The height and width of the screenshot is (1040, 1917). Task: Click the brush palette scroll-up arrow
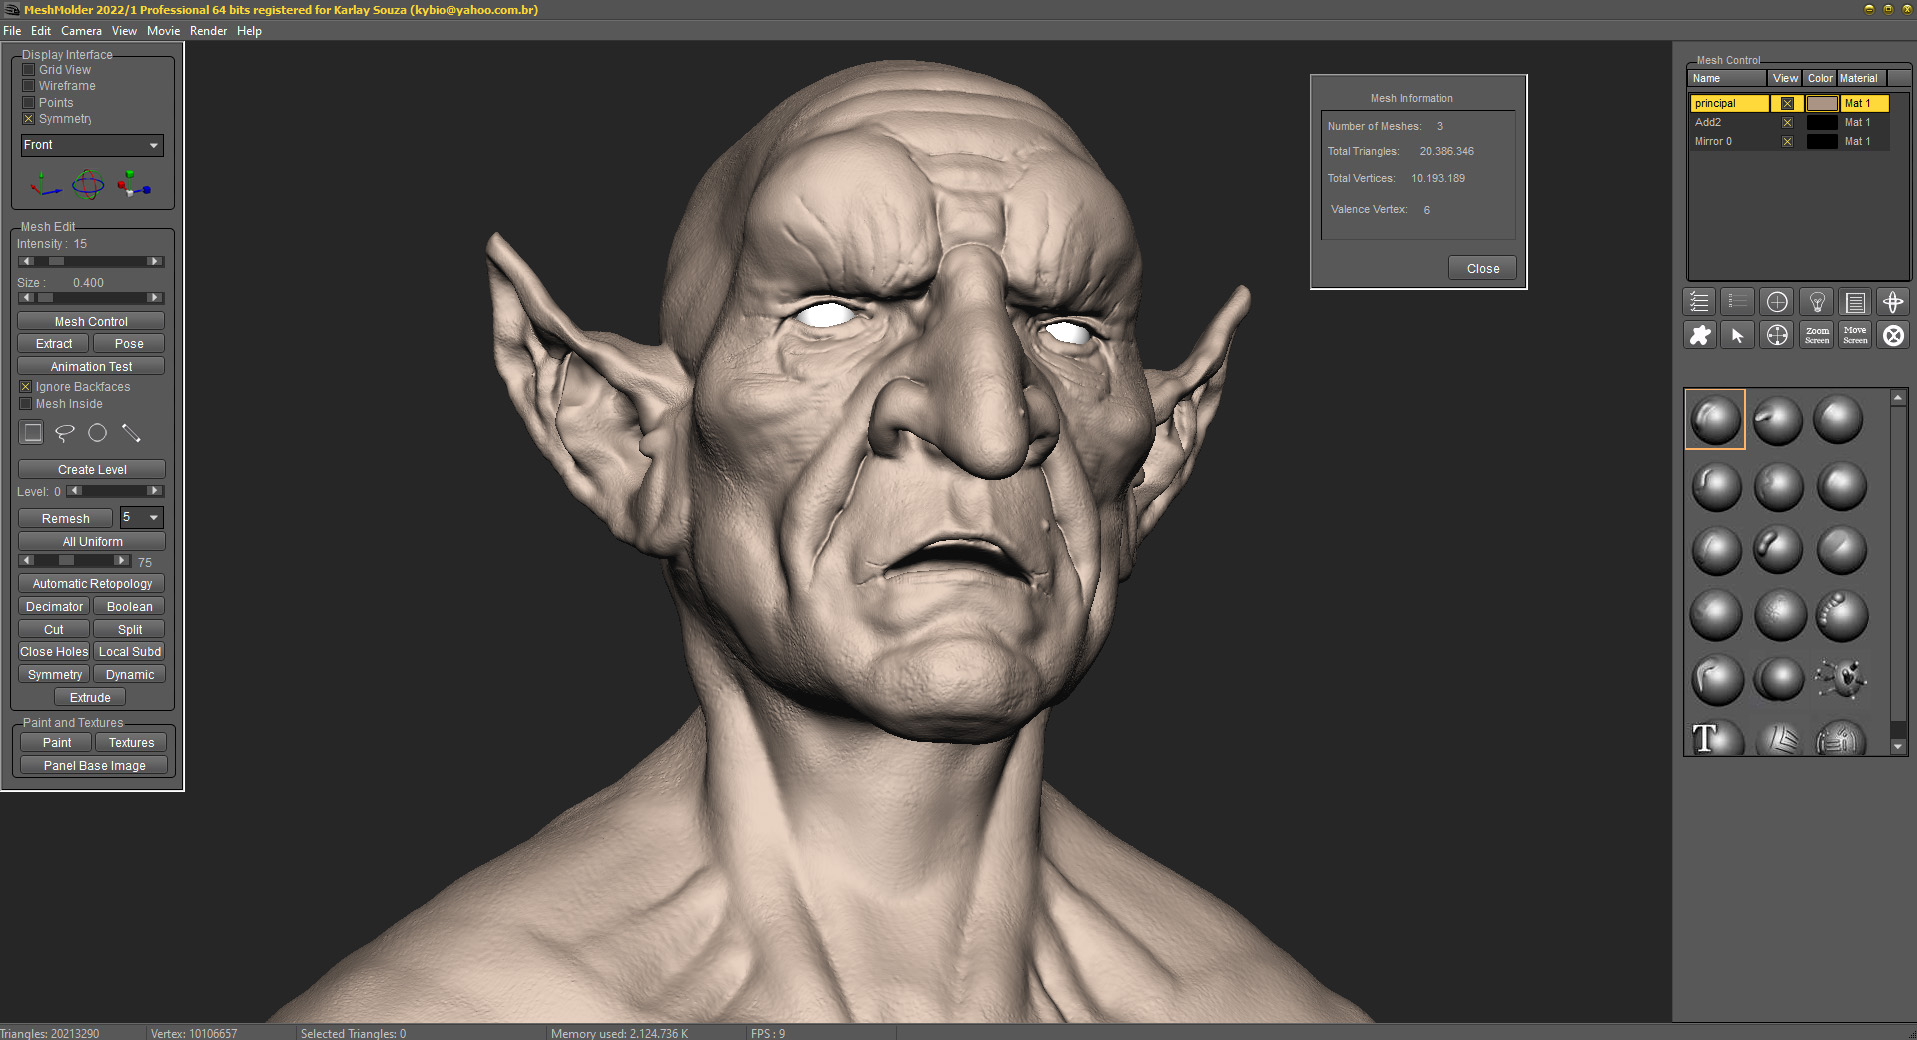tap(1898, 398)
